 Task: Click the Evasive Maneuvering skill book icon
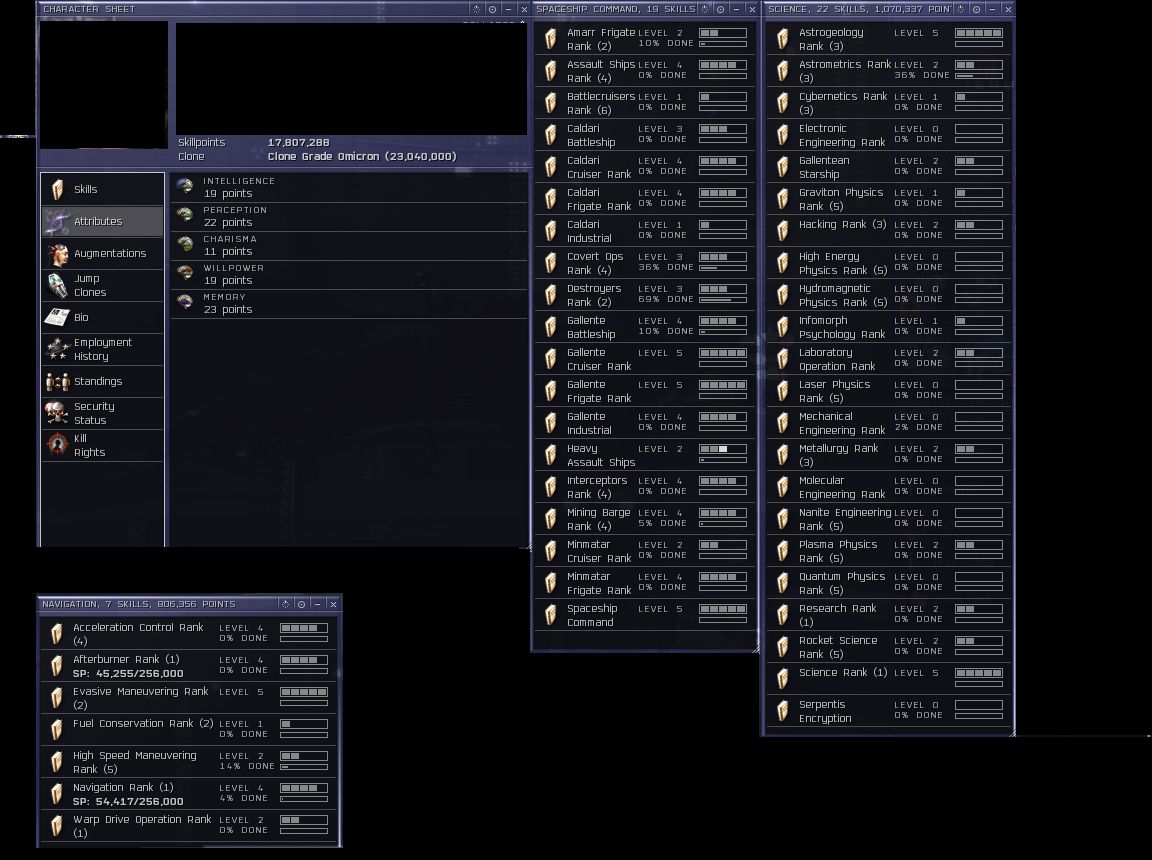tap(57, 698)
